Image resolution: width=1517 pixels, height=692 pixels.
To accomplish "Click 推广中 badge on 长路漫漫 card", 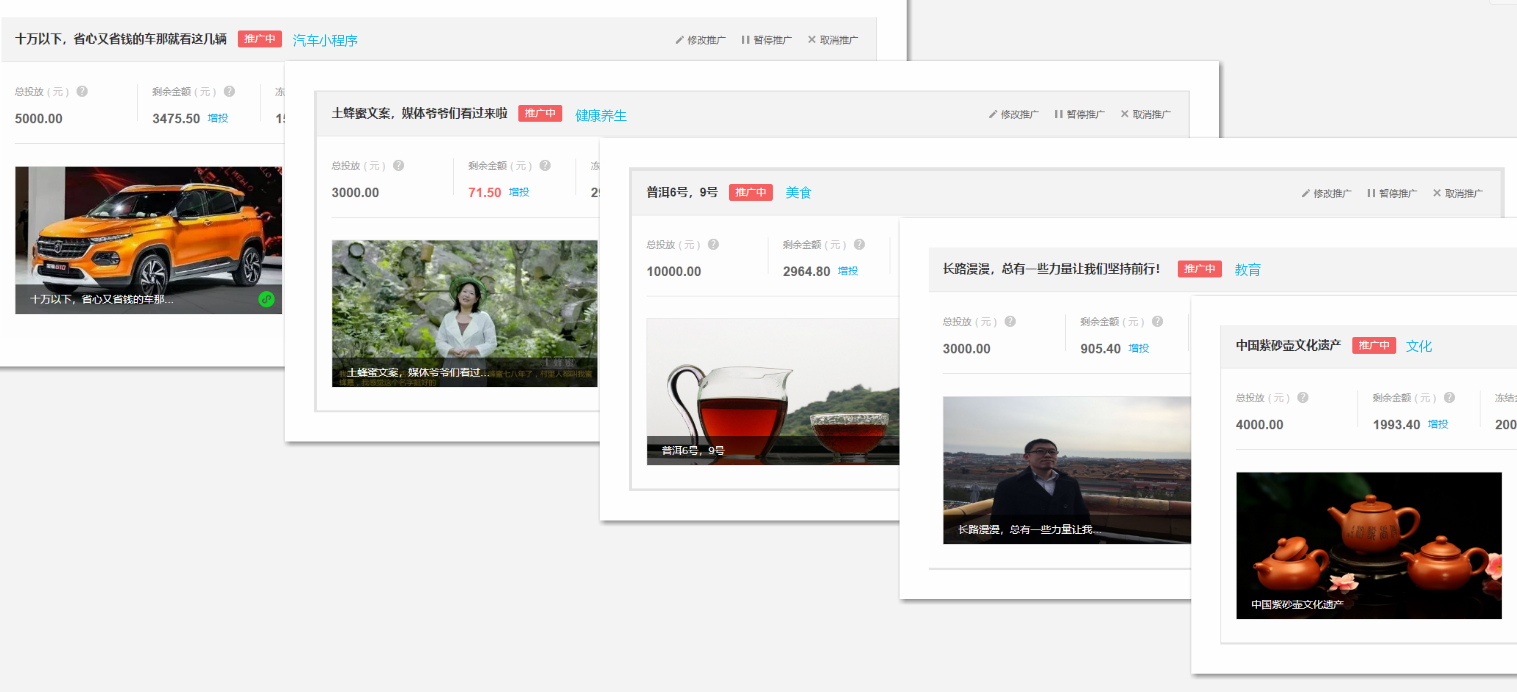I will point(1200,269).
